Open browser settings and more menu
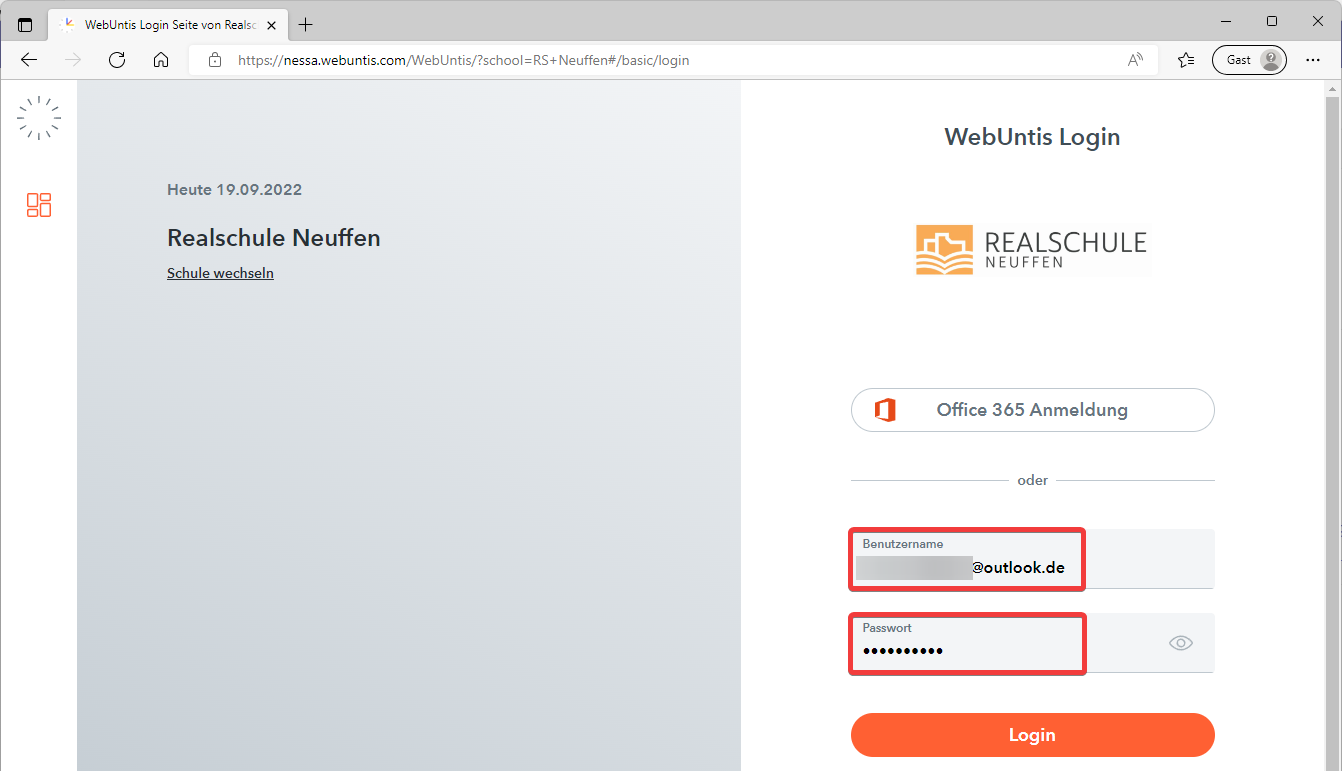 (1313, 60)
